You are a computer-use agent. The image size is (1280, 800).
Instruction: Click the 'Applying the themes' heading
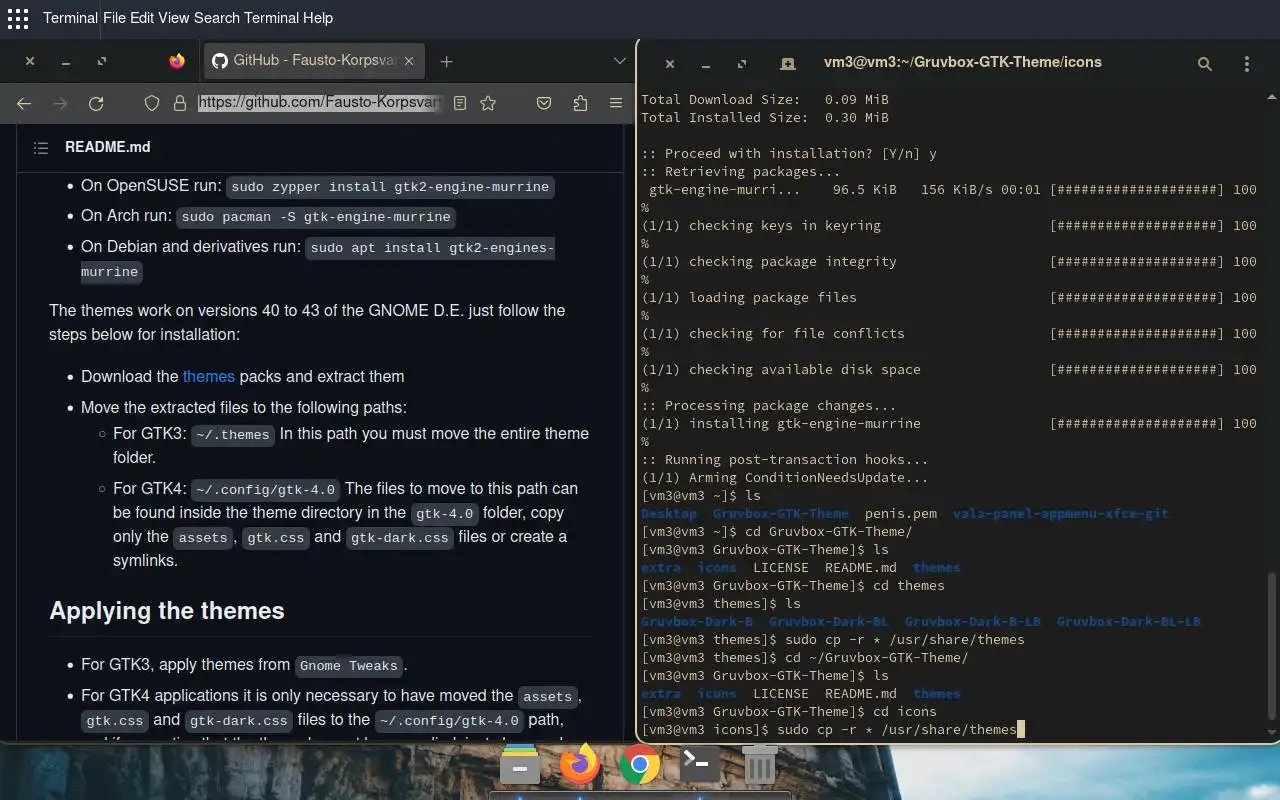pyautogui.click(x=167, y=611)
